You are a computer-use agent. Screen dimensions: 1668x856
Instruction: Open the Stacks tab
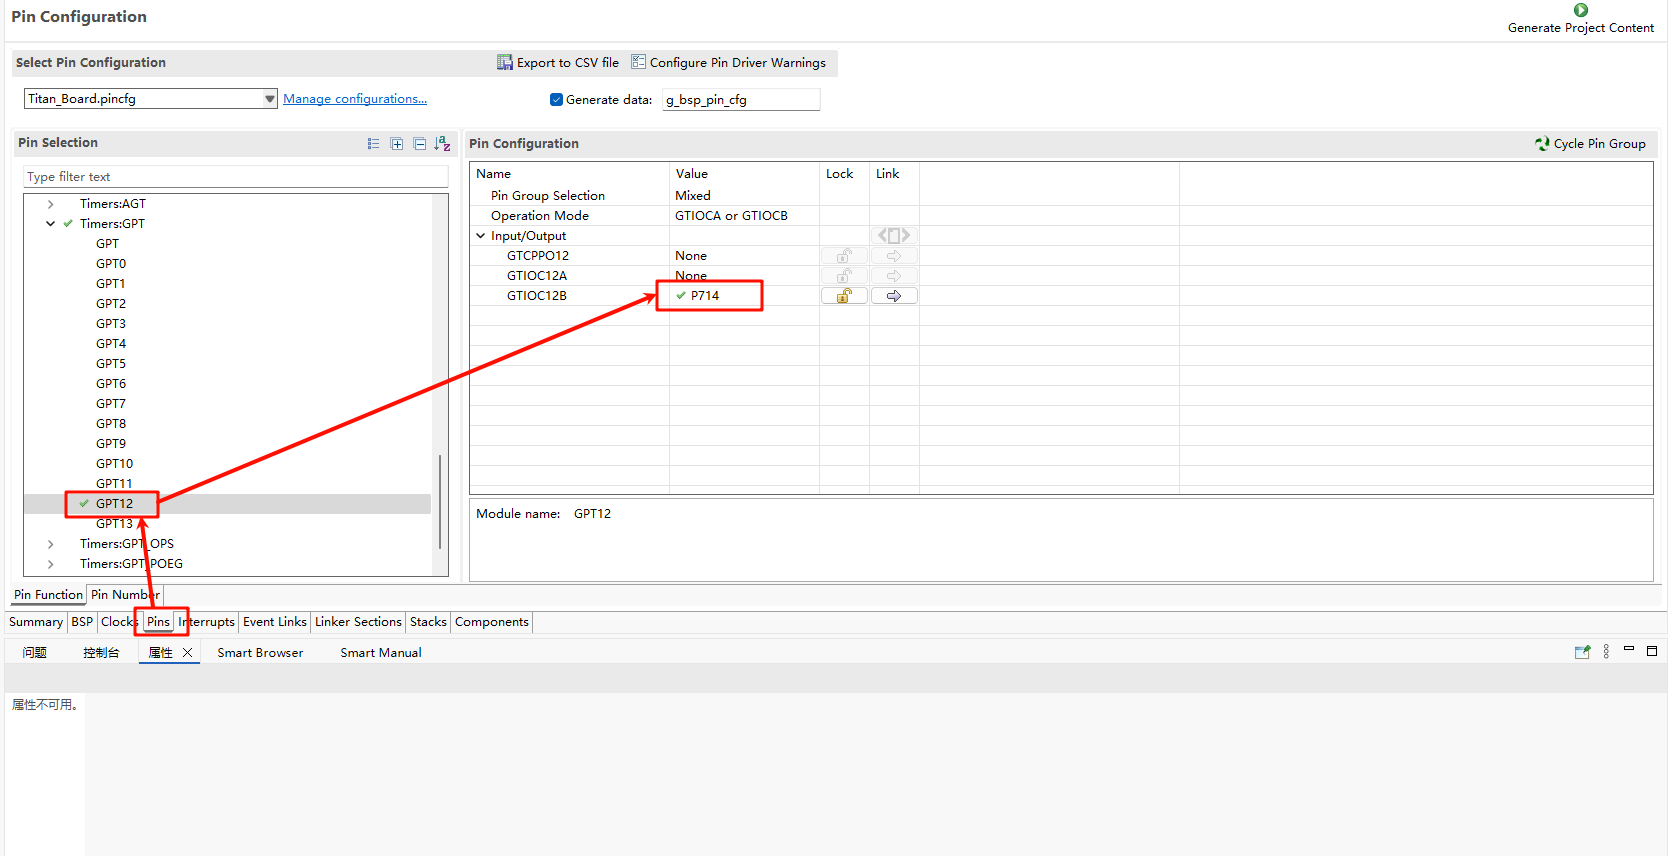pos(428,622)
